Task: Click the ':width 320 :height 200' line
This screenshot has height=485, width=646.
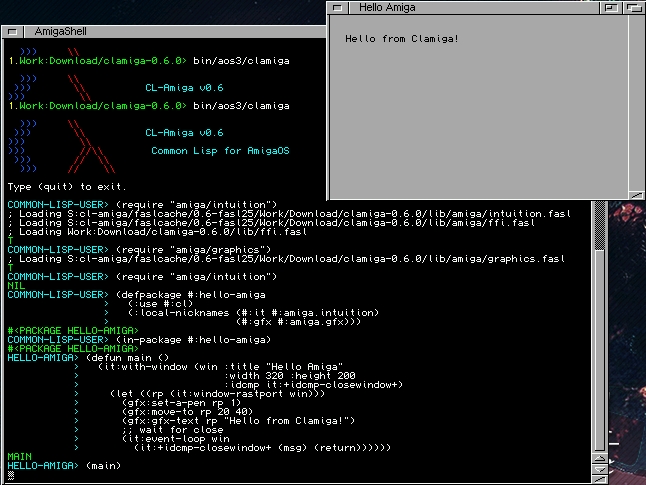Action: [290, 376]
